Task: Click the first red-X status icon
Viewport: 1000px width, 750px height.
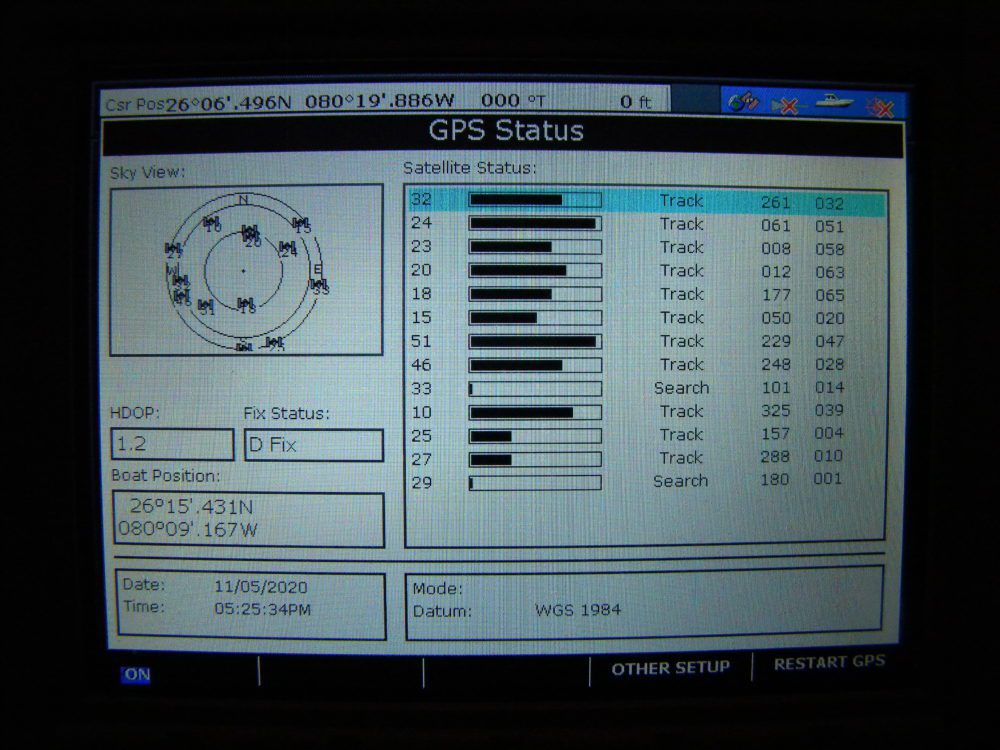Action: click(x=787, y=104)
